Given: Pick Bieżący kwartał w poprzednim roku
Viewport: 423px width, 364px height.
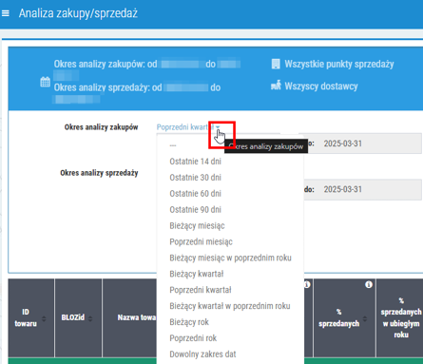Looking at the screenshot, I should point(230,306).
